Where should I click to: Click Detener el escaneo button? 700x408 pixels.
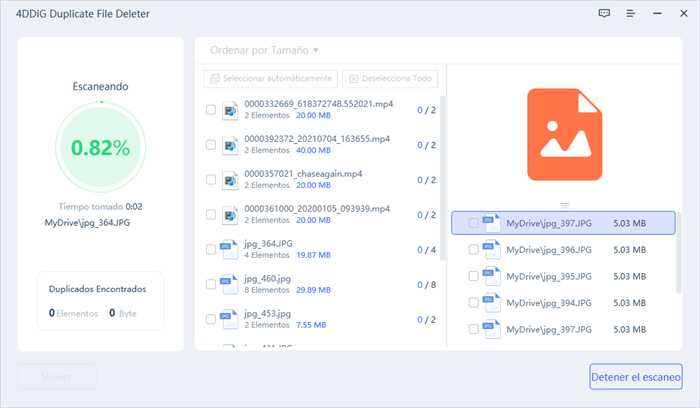point(636,377)
